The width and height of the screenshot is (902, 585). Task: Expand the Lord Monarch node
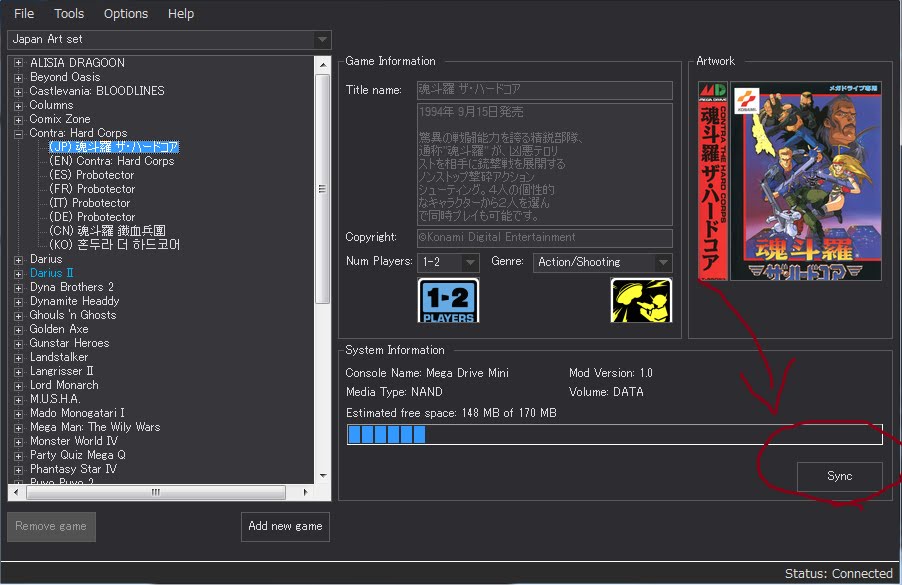18,385
